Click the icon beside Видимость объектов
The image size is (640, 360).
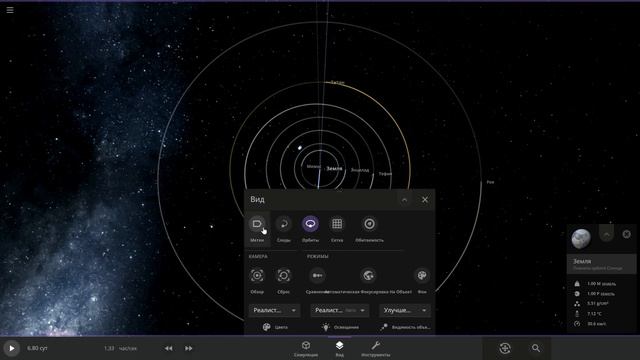[x=384, y=327]
